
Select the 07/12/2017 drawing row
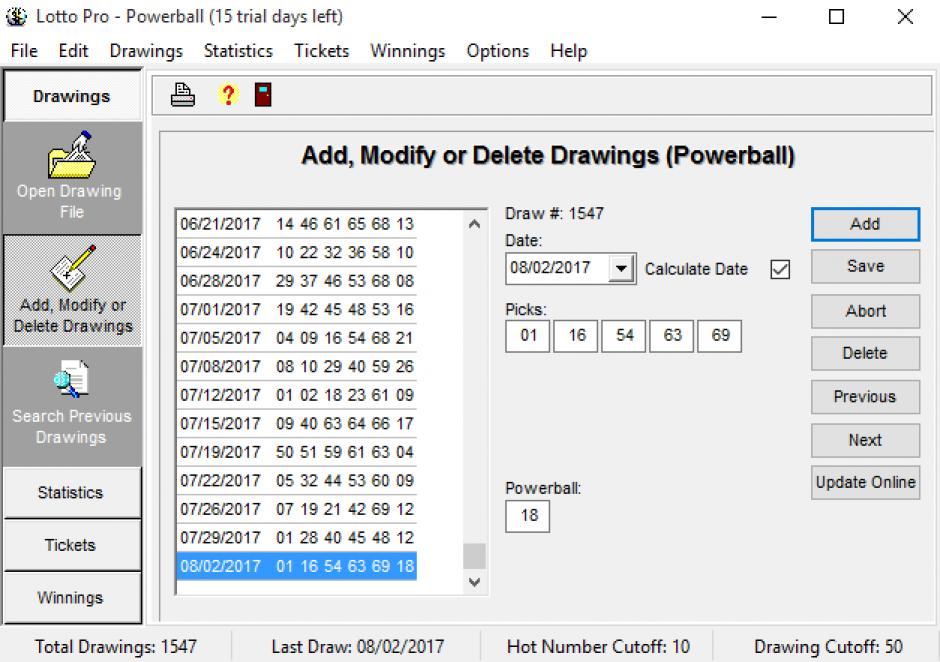(x=297, y=395)
